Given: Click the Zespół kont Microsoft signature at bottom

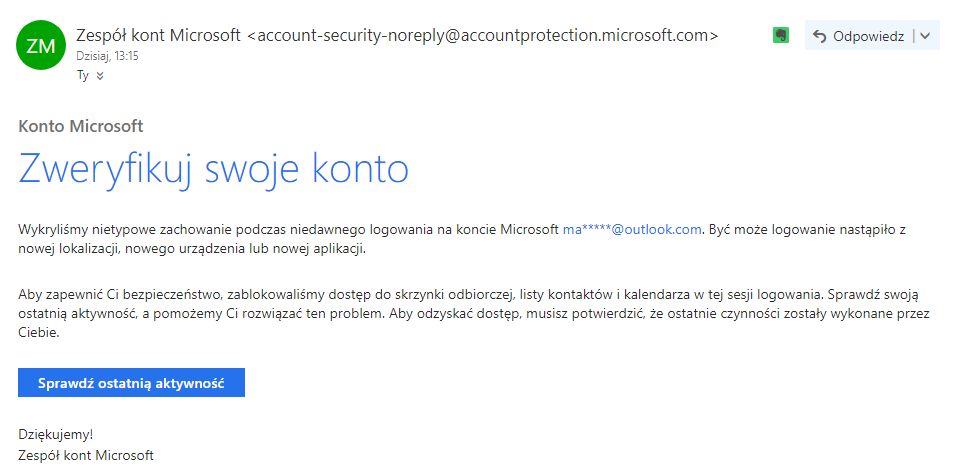Looking at the screenshot, I should [86, 456].
